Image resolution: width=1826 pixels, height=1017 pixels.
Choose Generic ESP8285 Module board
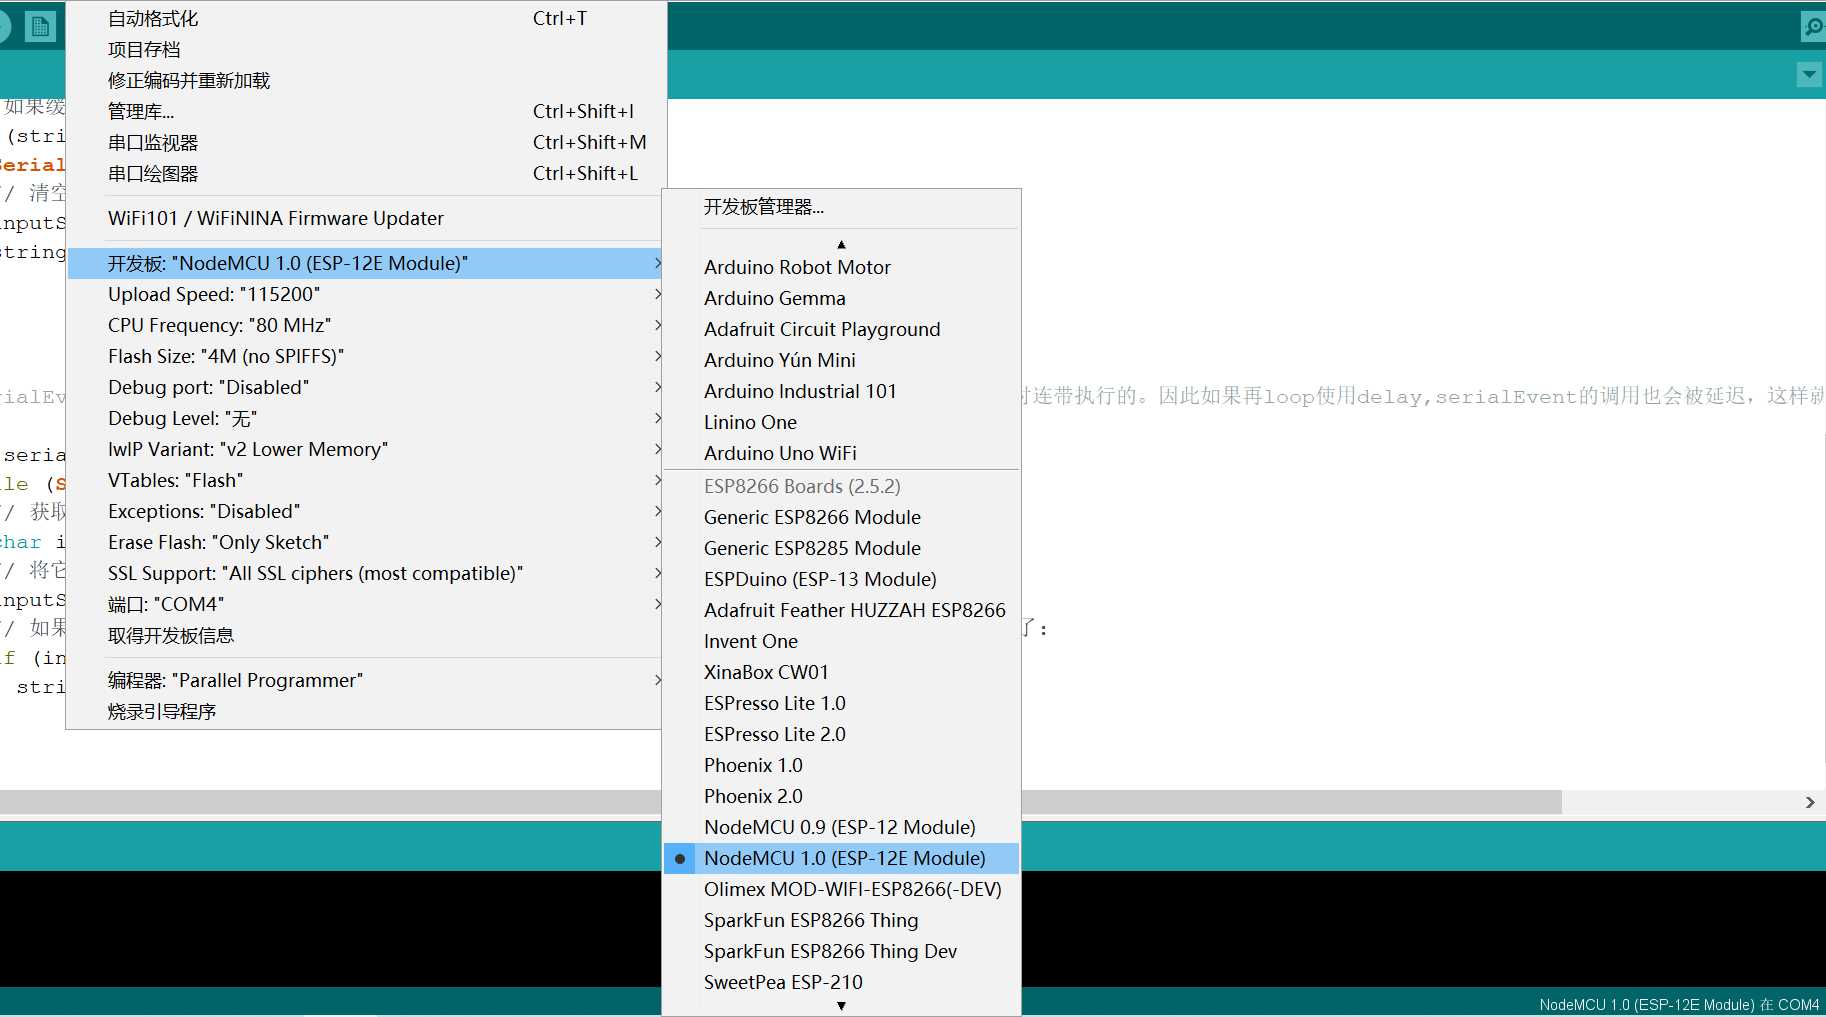(841, 548)
